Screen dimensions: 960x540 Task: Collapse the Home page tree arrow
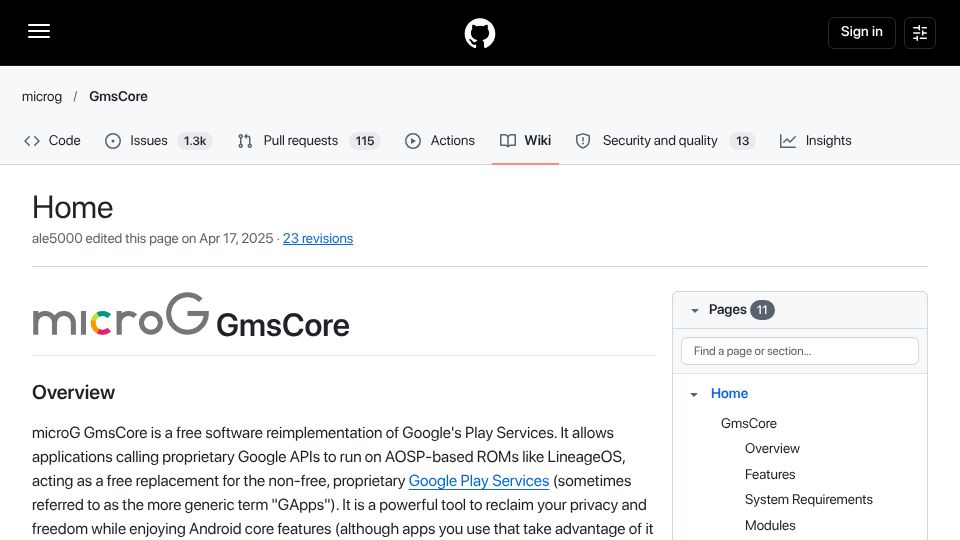tap(694, 394)
